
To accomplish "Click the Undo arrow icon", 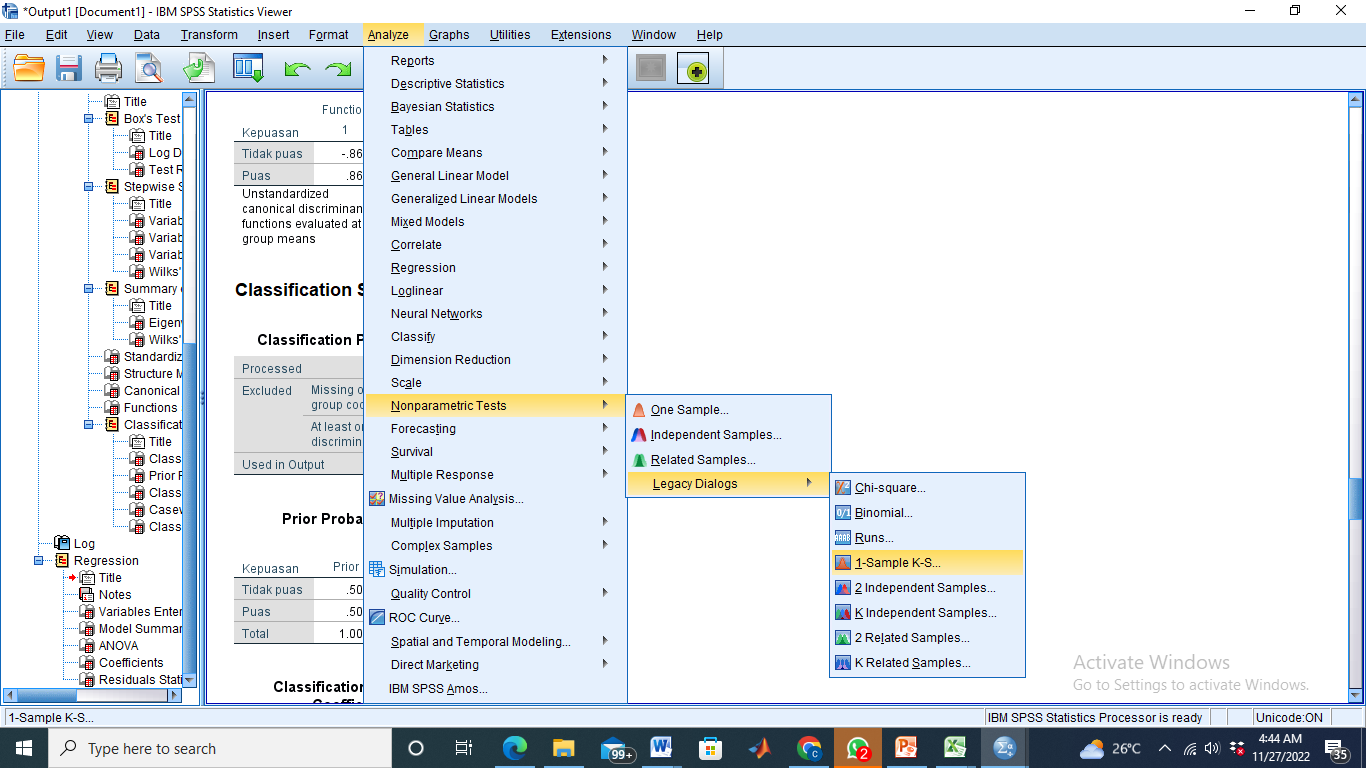I will point(297,70).
